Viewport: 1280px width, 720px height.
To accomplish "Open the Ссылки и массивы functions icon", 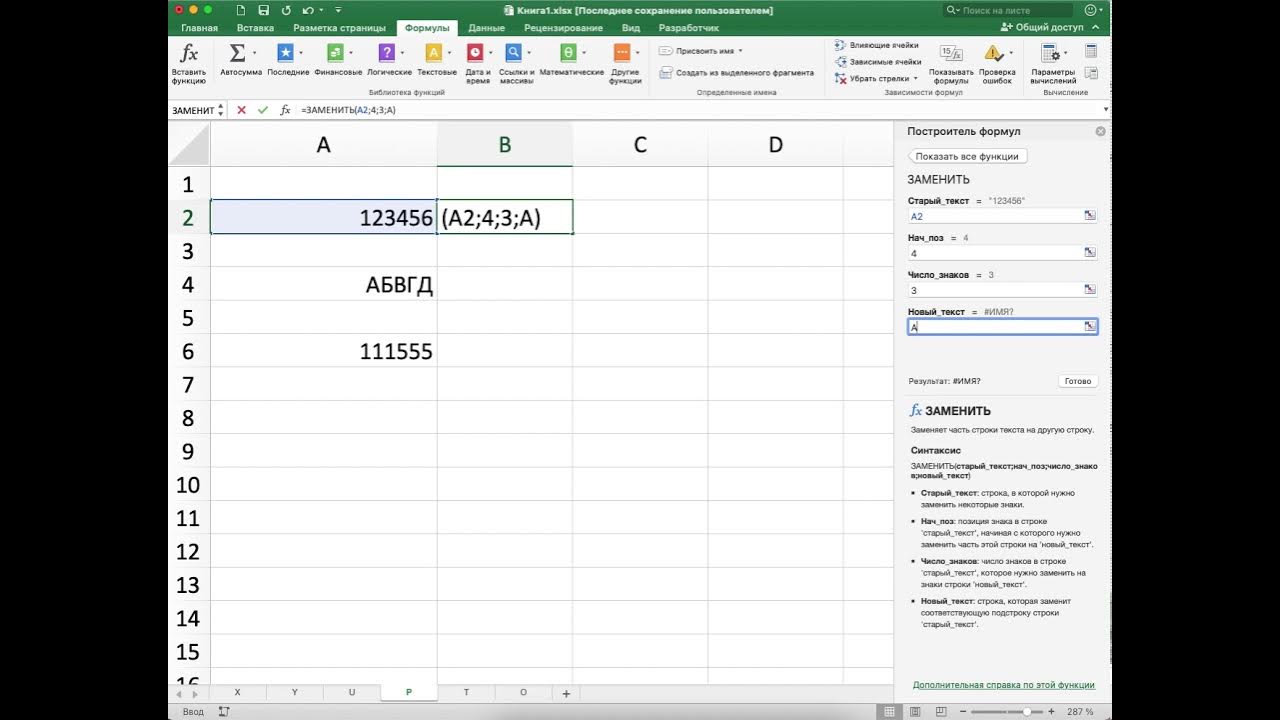I will pos(513,53).
